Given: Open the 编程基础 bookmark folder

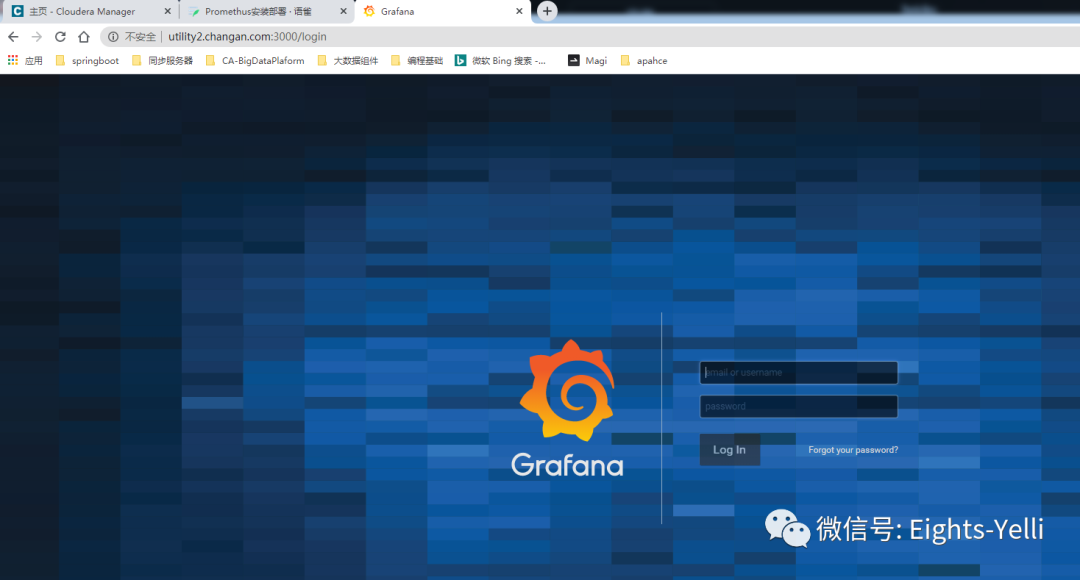Looking at the screenshot, I should (417, 61).
